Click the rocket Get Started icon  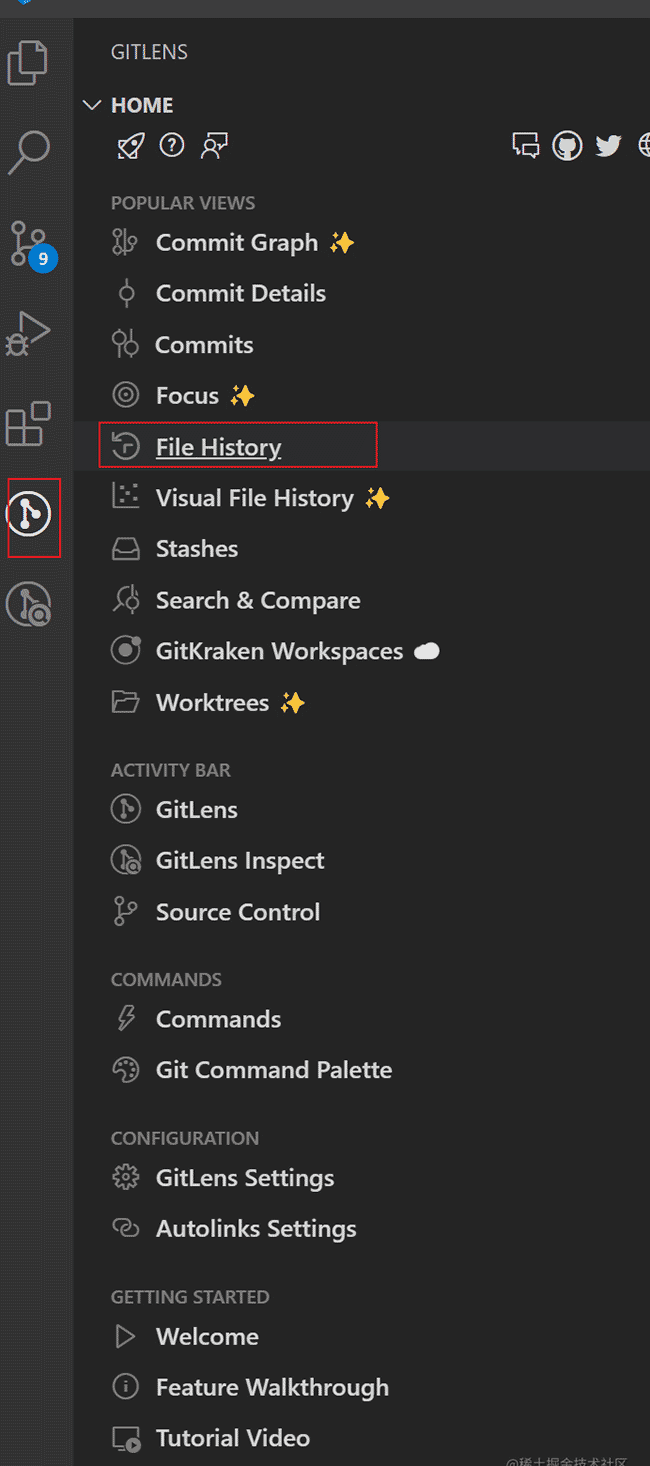point(130,147)
